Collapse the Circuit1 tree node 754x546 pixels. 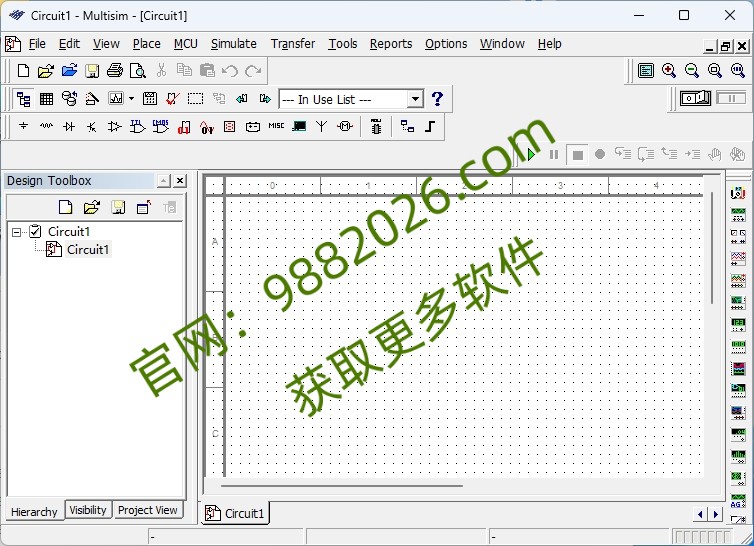click(16, 232)
